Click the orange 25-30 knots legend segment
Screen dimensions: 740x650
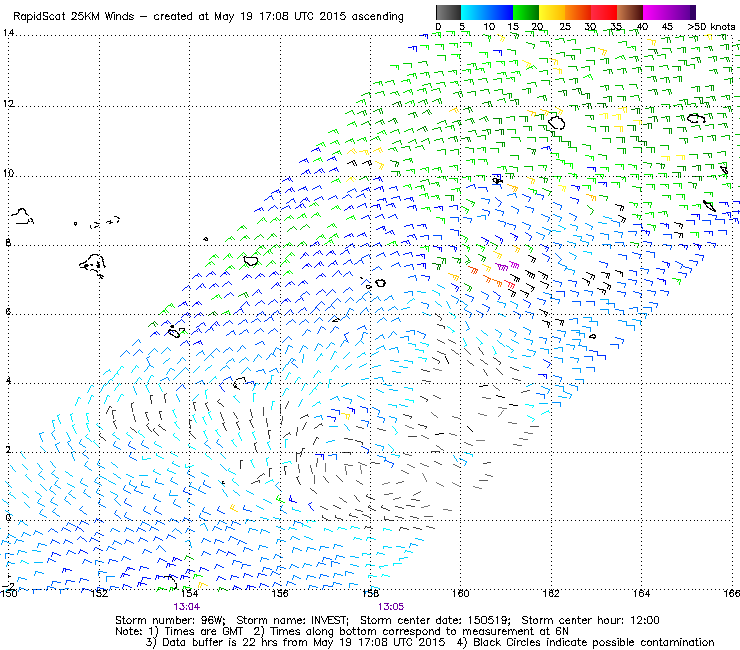pos(578,12)
